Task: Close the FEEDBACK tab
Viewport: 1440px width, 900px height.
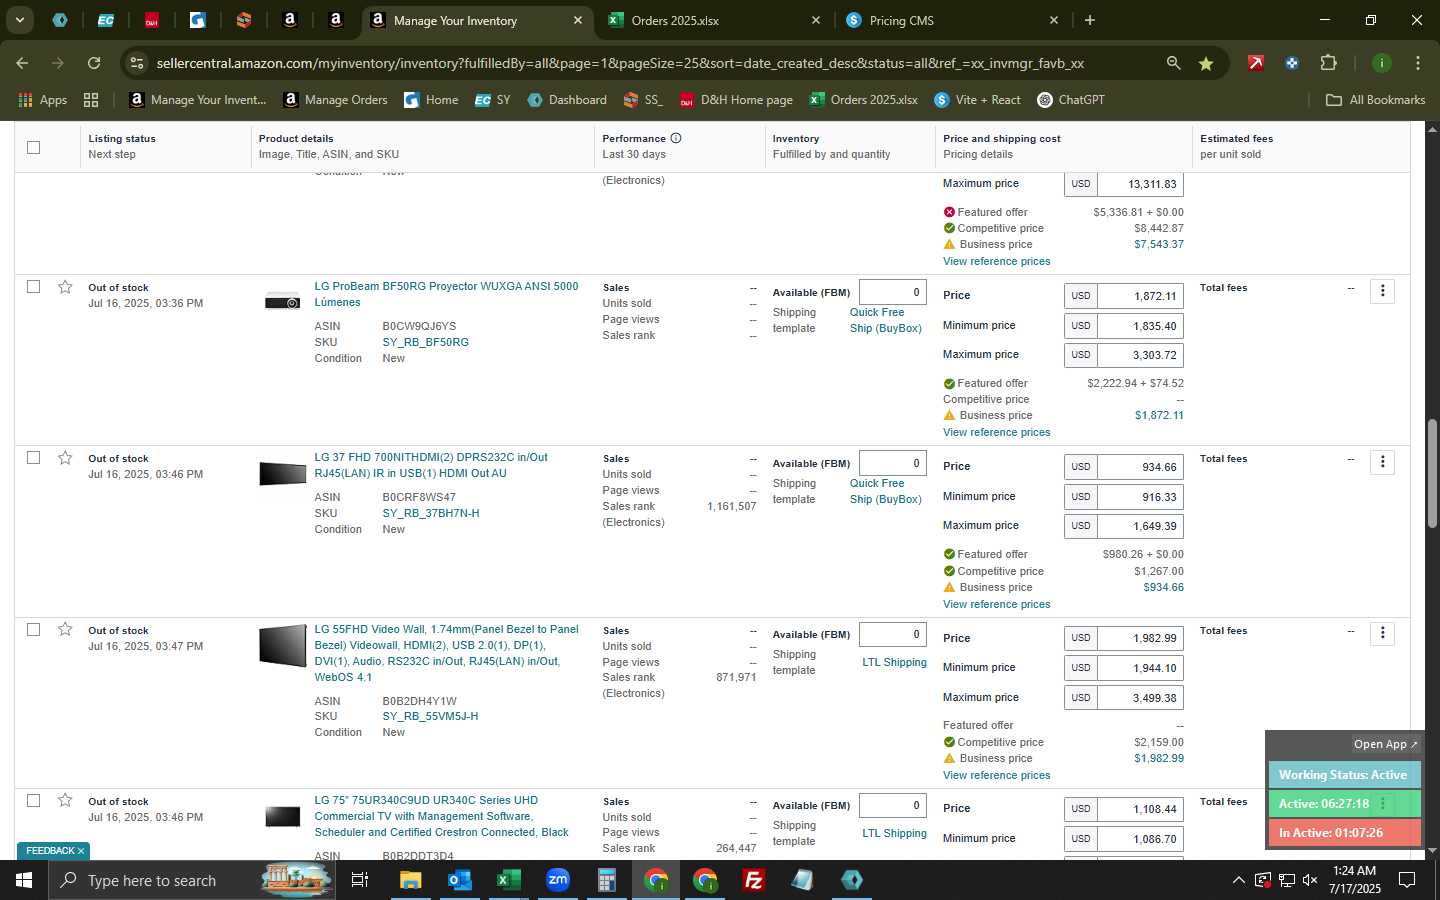Action: coord(81,851)
